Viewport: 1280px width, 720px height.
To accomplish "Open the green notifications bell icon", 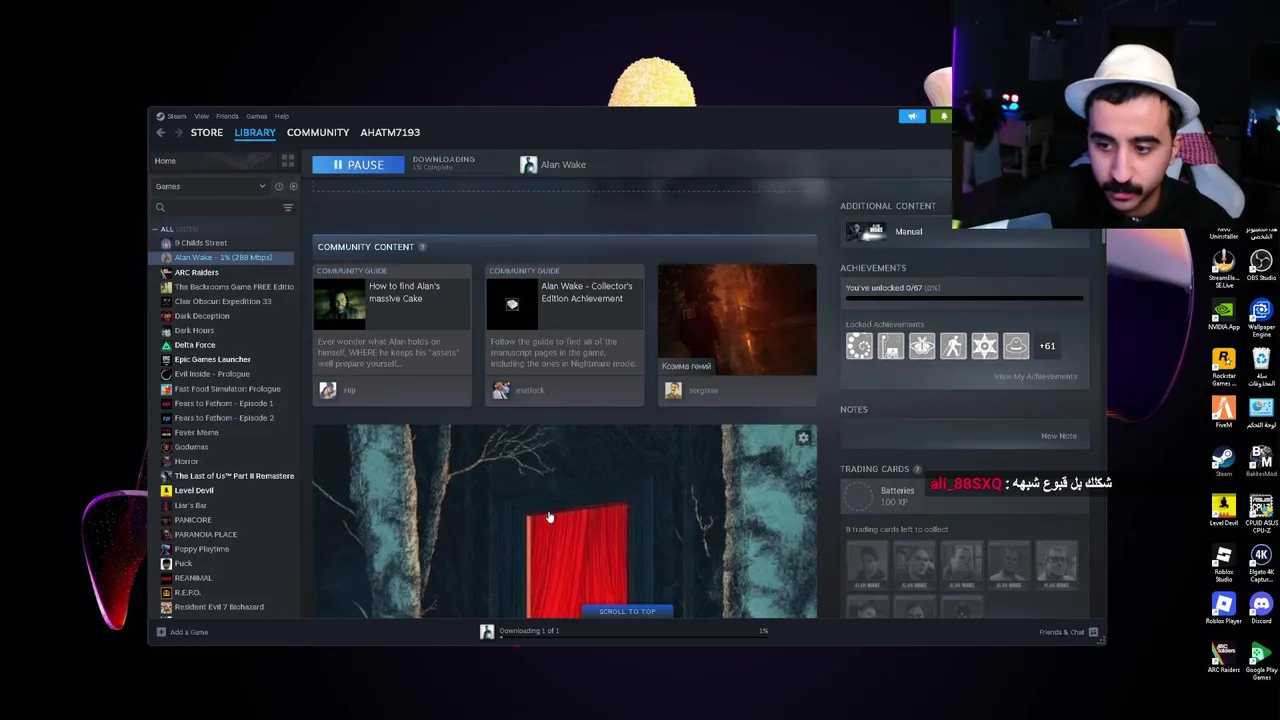I will coord(943,116).
